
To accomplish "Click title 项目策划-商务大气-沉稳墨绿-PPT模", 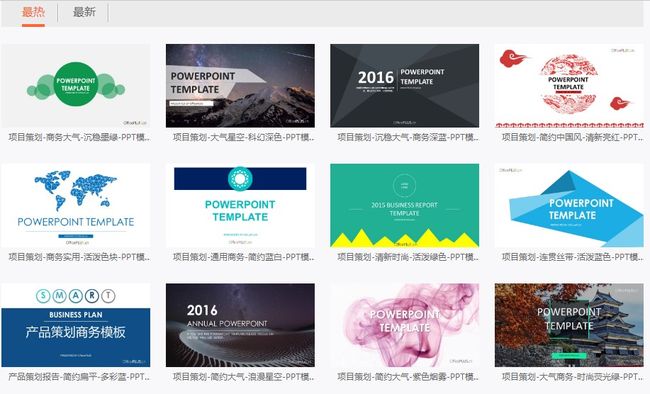I will click(79, 137).
